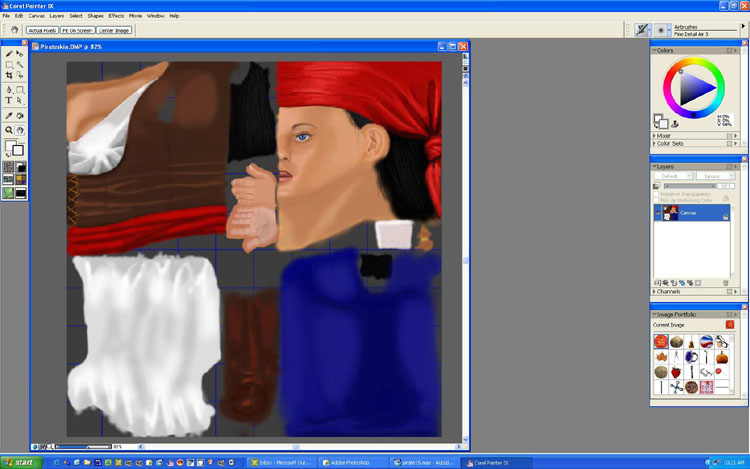Select the Brush tool in toolbox
Viewport: 750px width, 469px height.
tap(9, 53)
